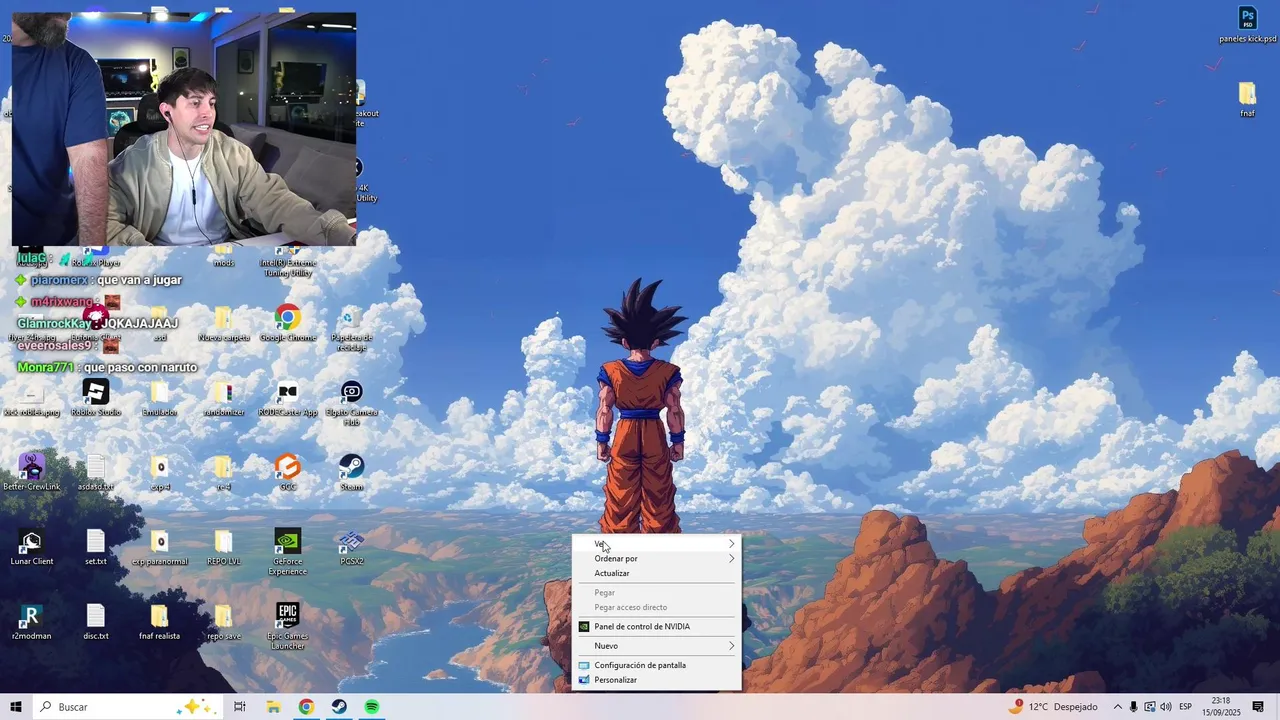
Task: Select the Roblox Studio desktop icon
Action: tap(96, 398)
